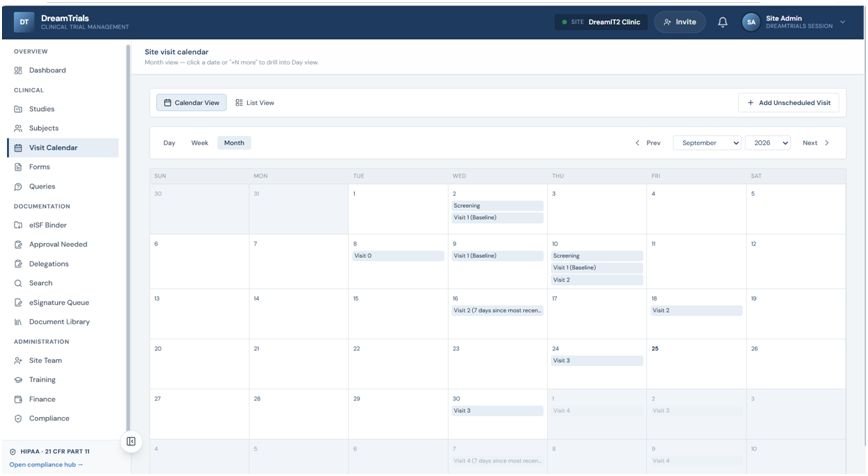The height and width of the screenshot is (476, 868).
Task: Open Screening event on September 10
Action: point(597,256)
